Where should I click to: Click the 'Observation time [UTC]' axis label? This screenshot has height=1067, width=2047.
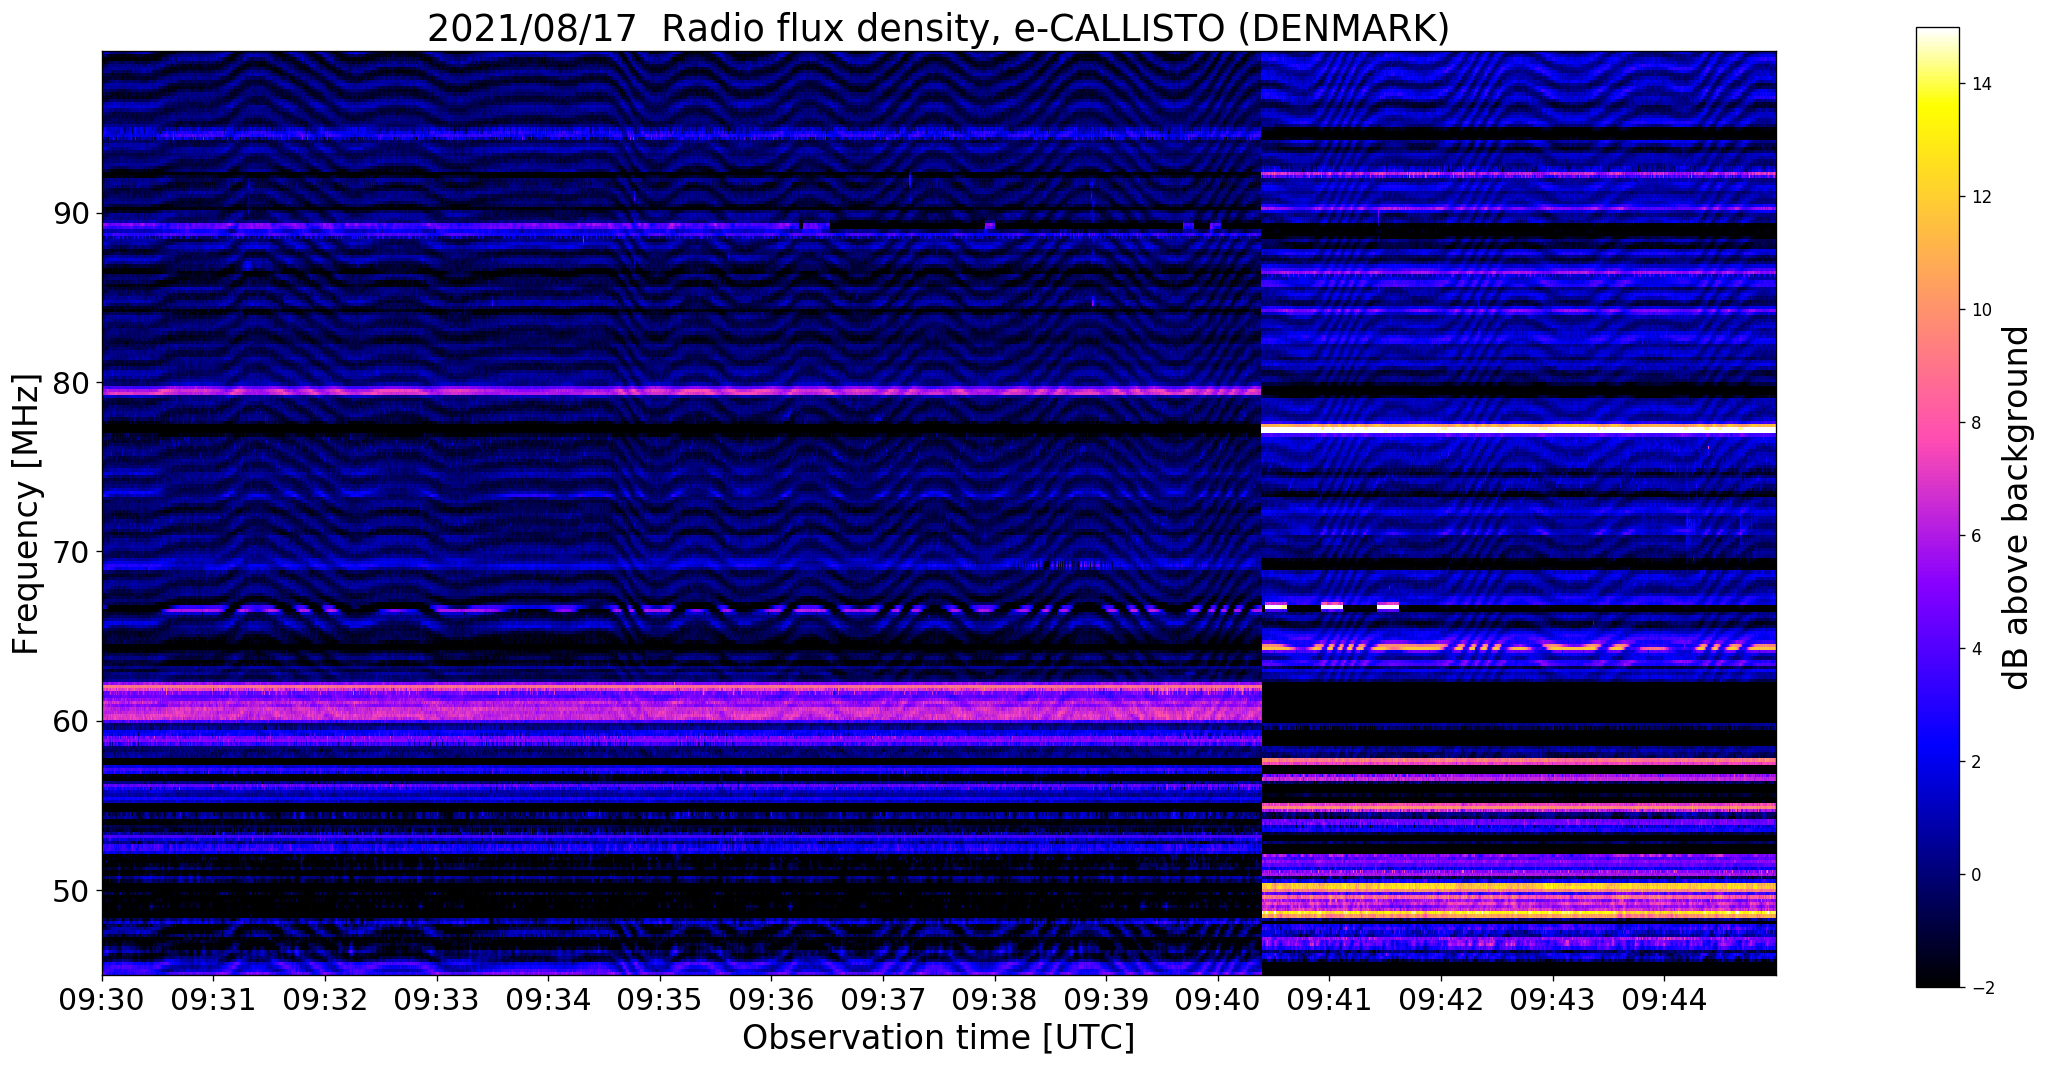938,1038
